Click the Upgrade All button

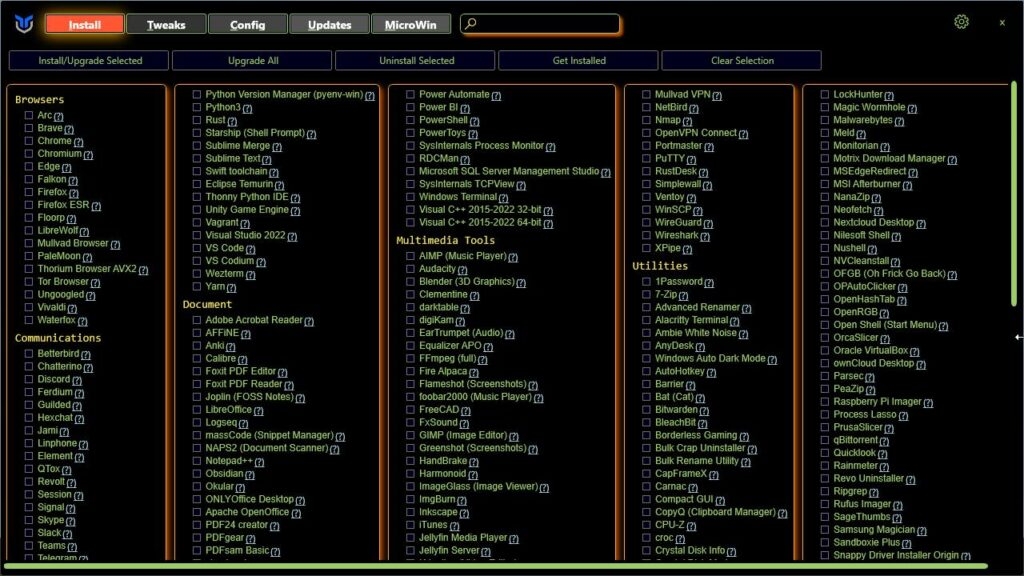[253, 61]
